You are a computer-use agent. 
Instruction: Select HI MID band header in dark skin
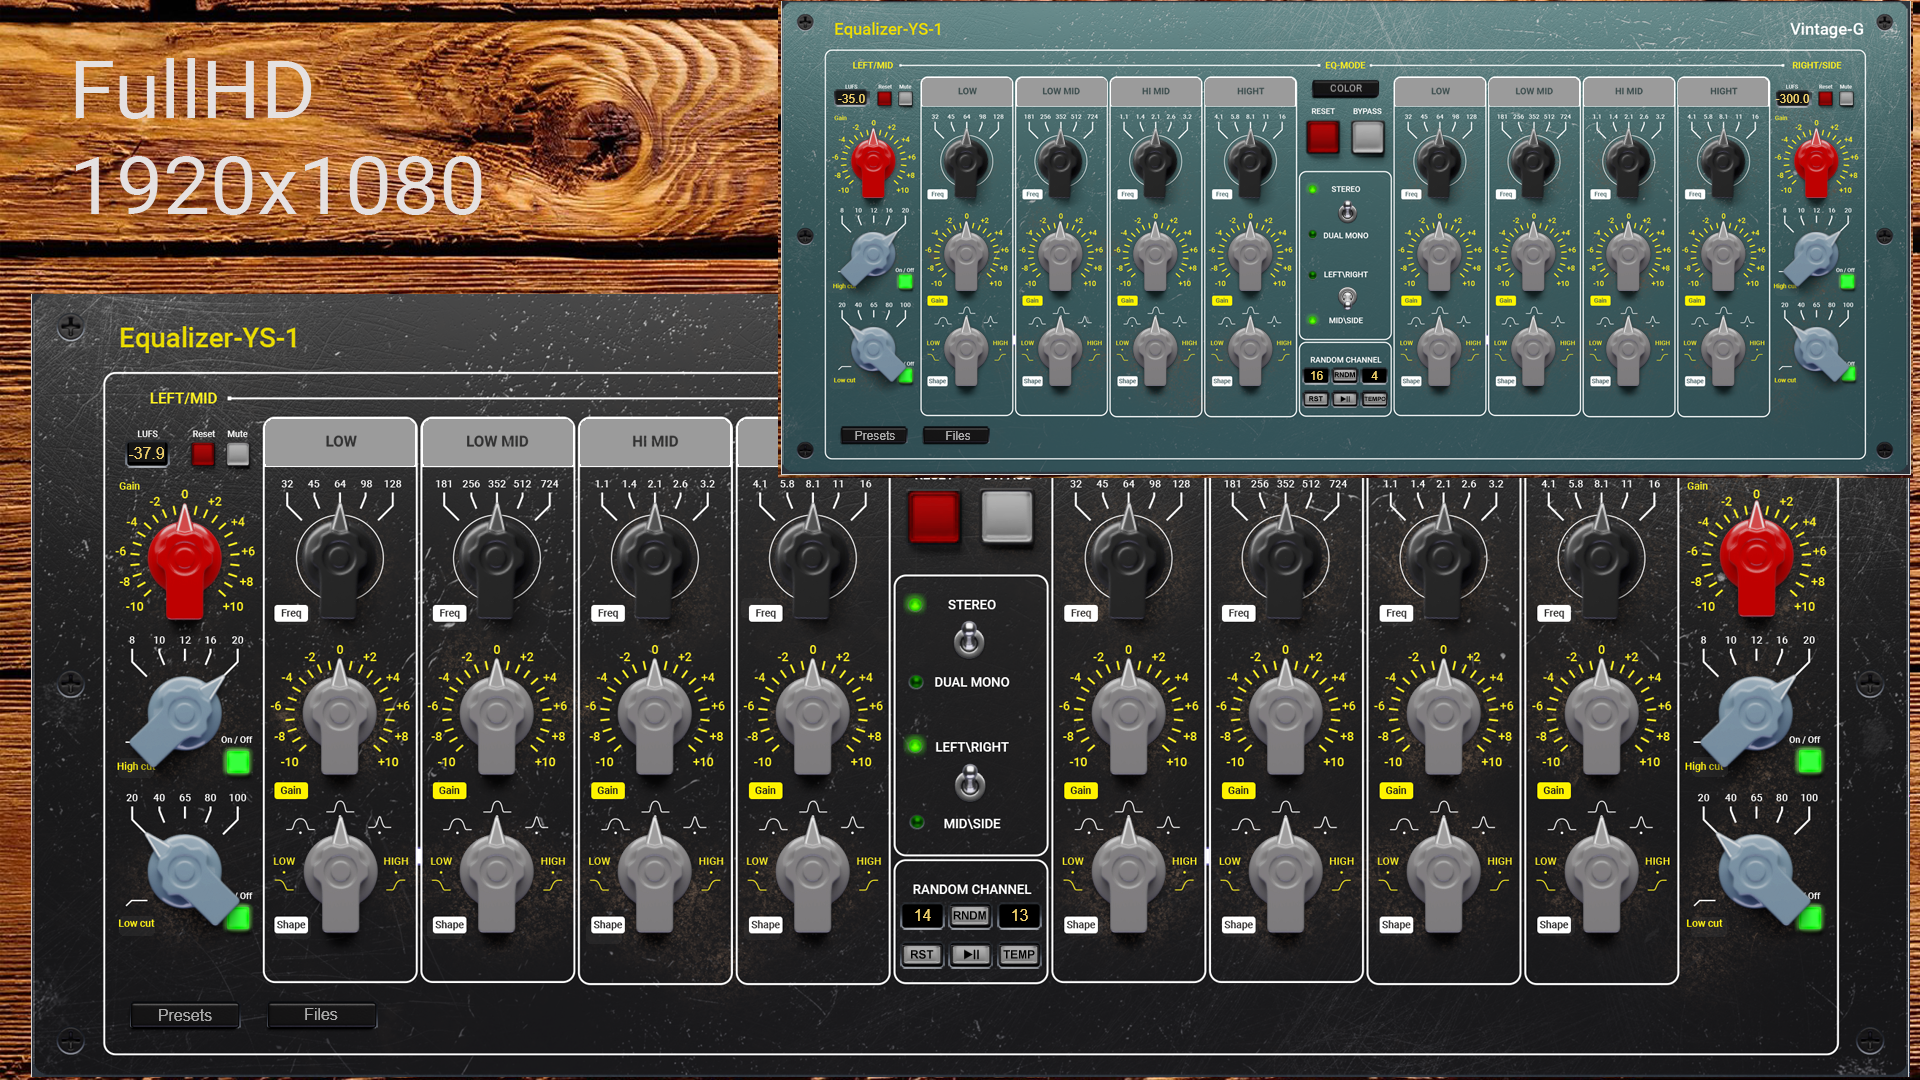pyautogui.click(x=655, y=441)
